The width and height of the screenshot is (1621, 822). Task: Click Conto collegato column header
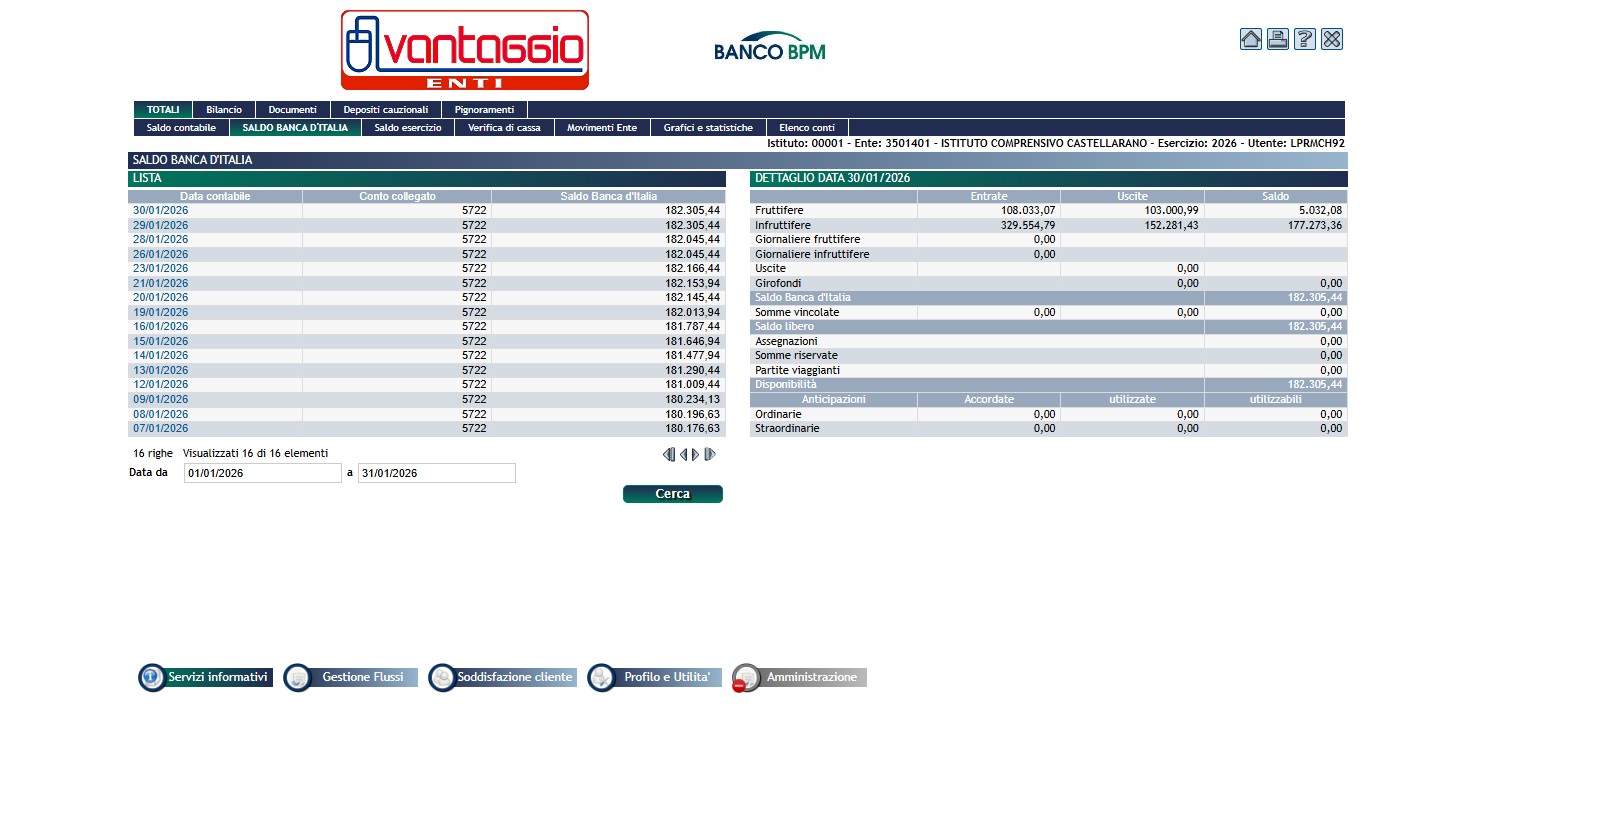[397, 196]
